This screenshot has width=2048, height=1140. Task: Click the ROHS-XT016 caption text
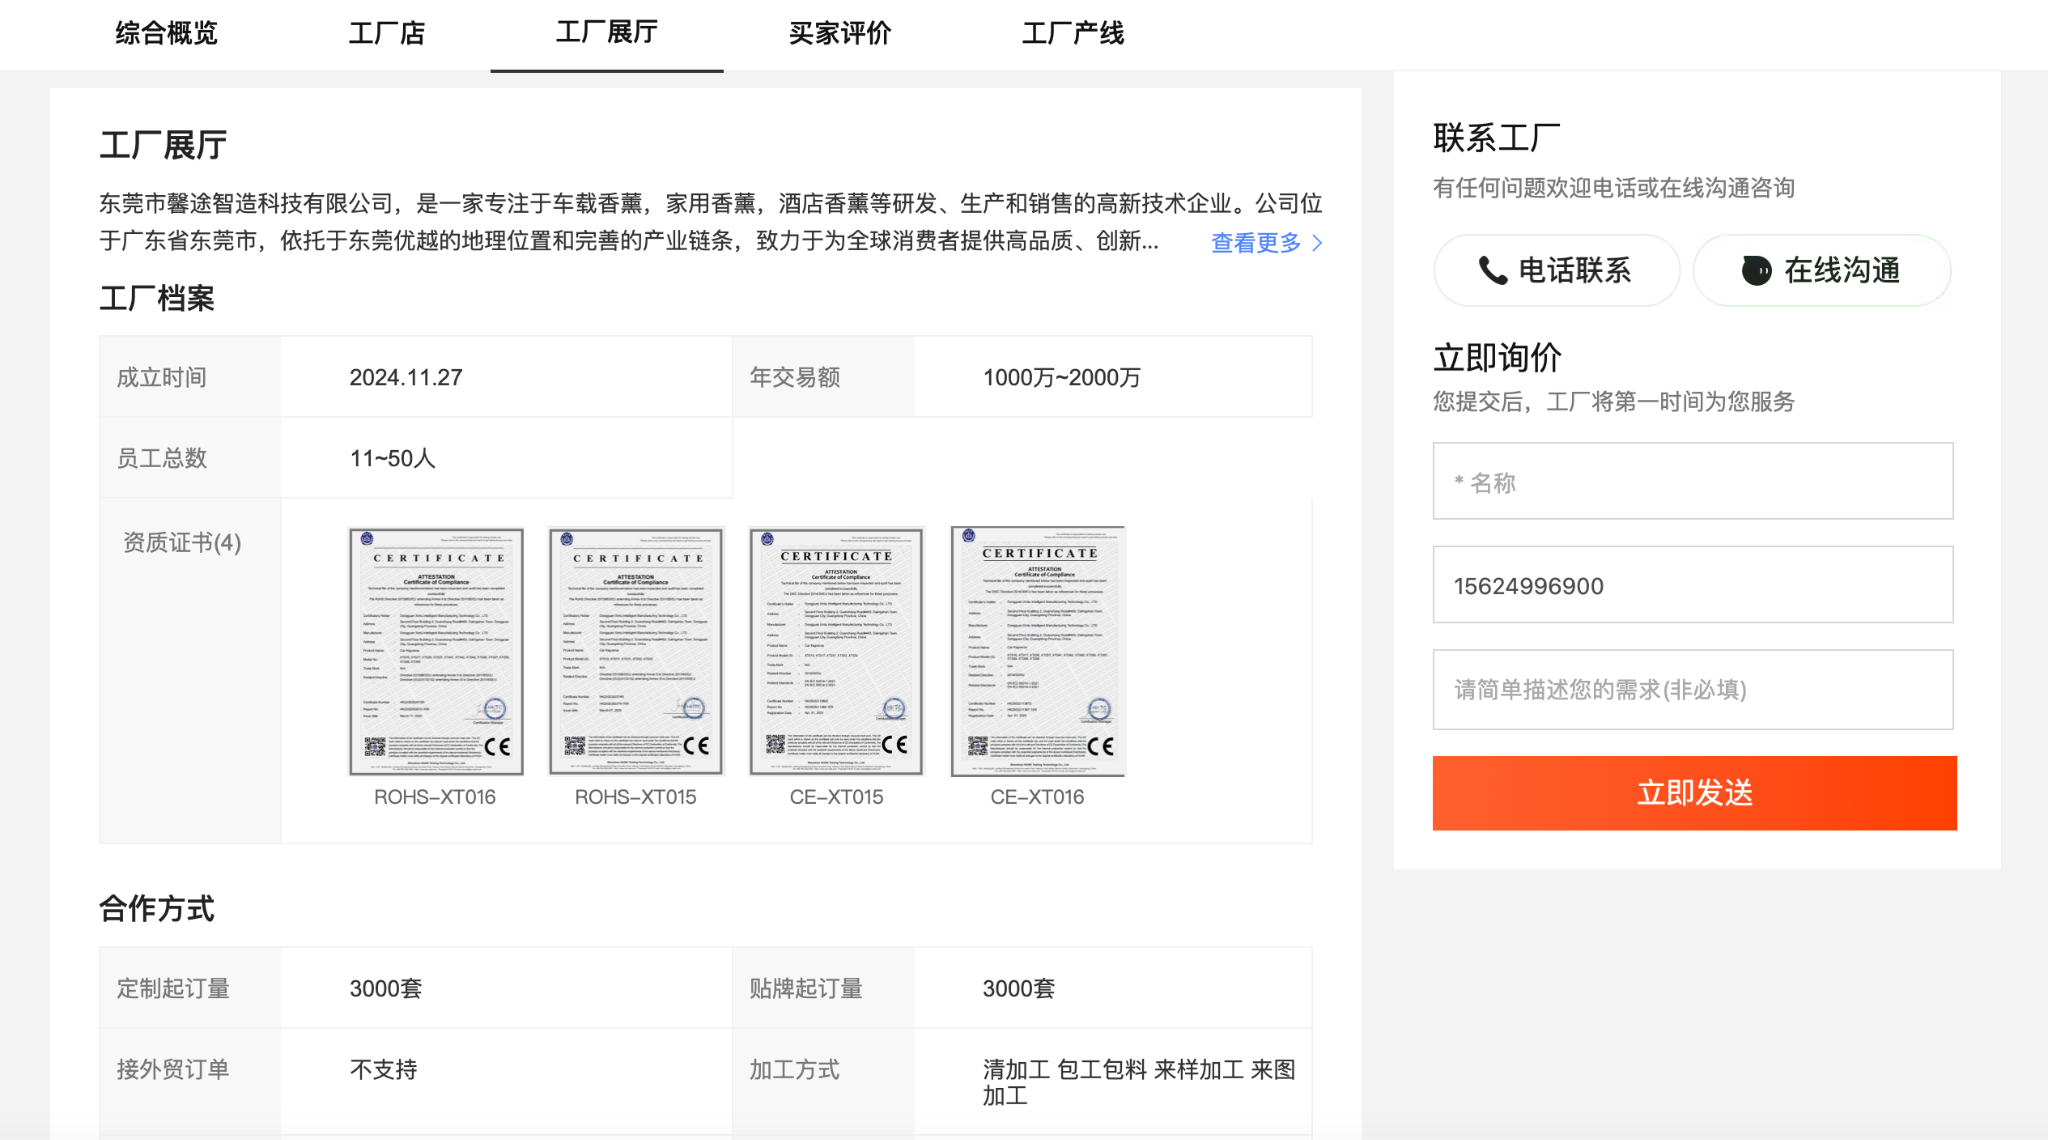pos(435,797)
